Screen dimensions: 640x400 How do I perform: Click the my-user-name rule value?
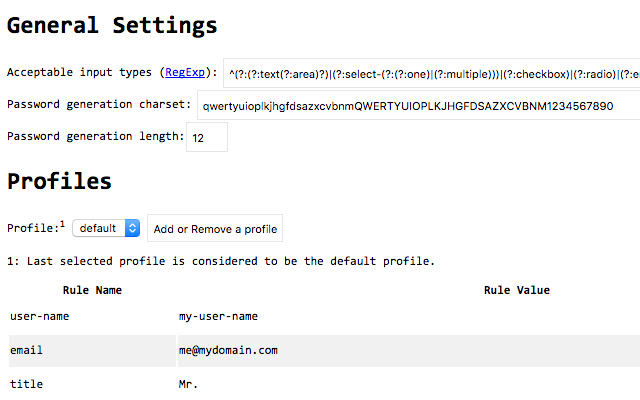click(218, 316)
